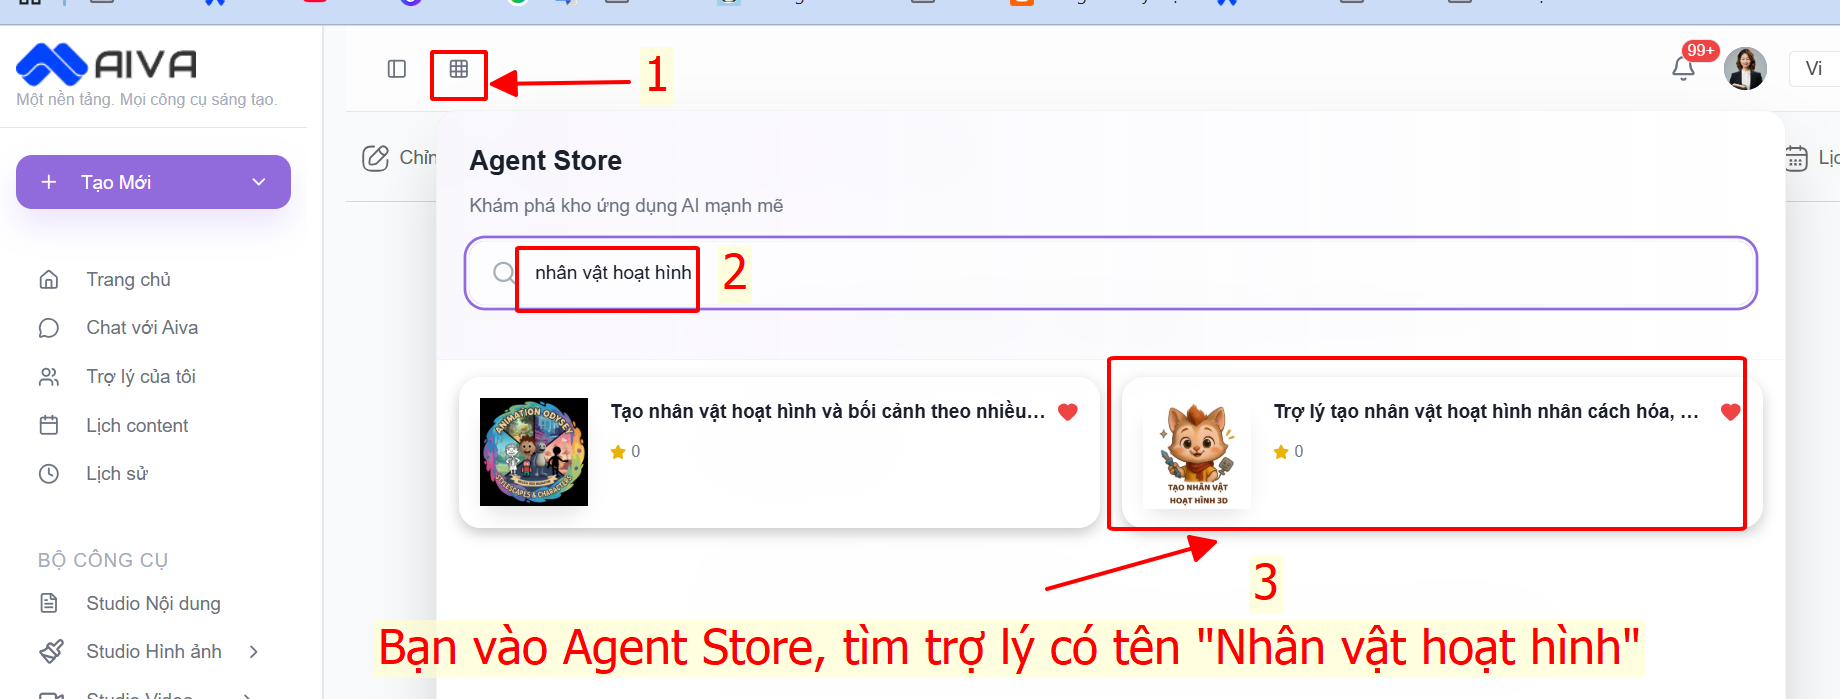Screen dimensions: 1840x699
Task: Click the search magnifier icon
Action: click(x=504, y=273)
